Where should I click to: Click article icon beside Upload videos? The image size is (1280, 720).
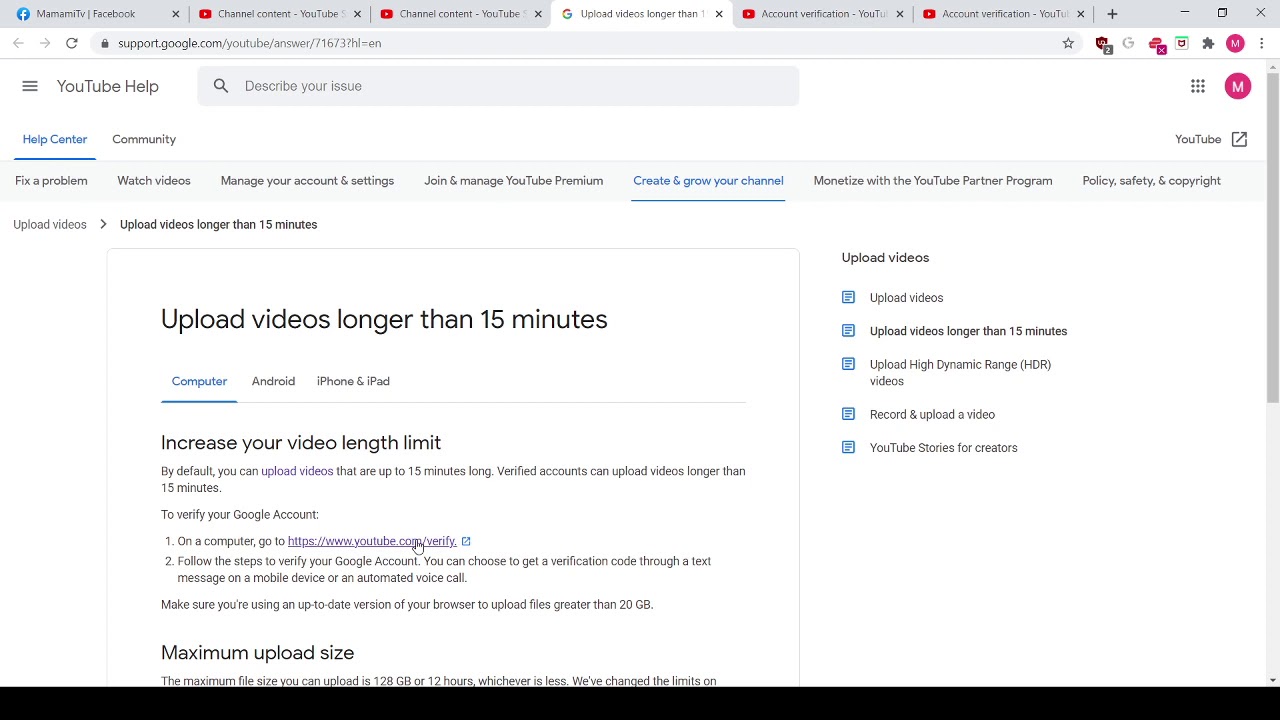coord(848,297)
